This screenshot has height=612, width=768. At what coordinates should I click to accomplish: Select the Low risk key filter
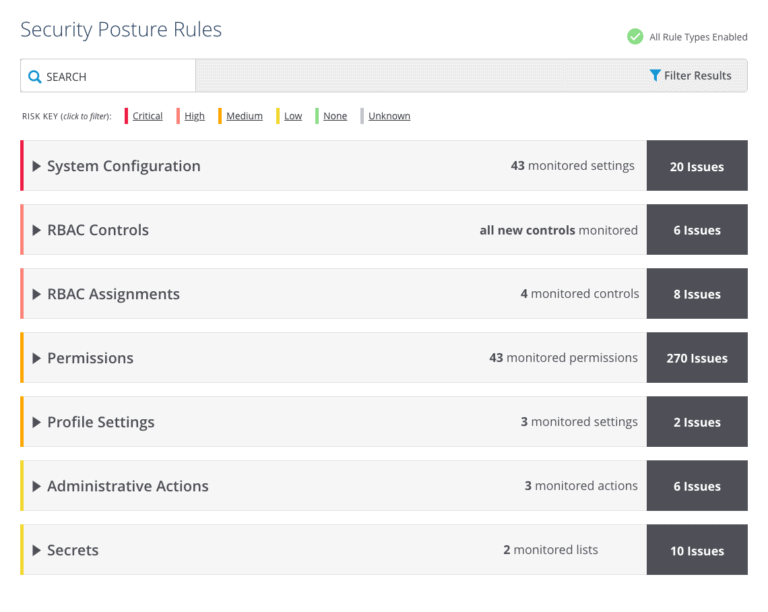293,116
